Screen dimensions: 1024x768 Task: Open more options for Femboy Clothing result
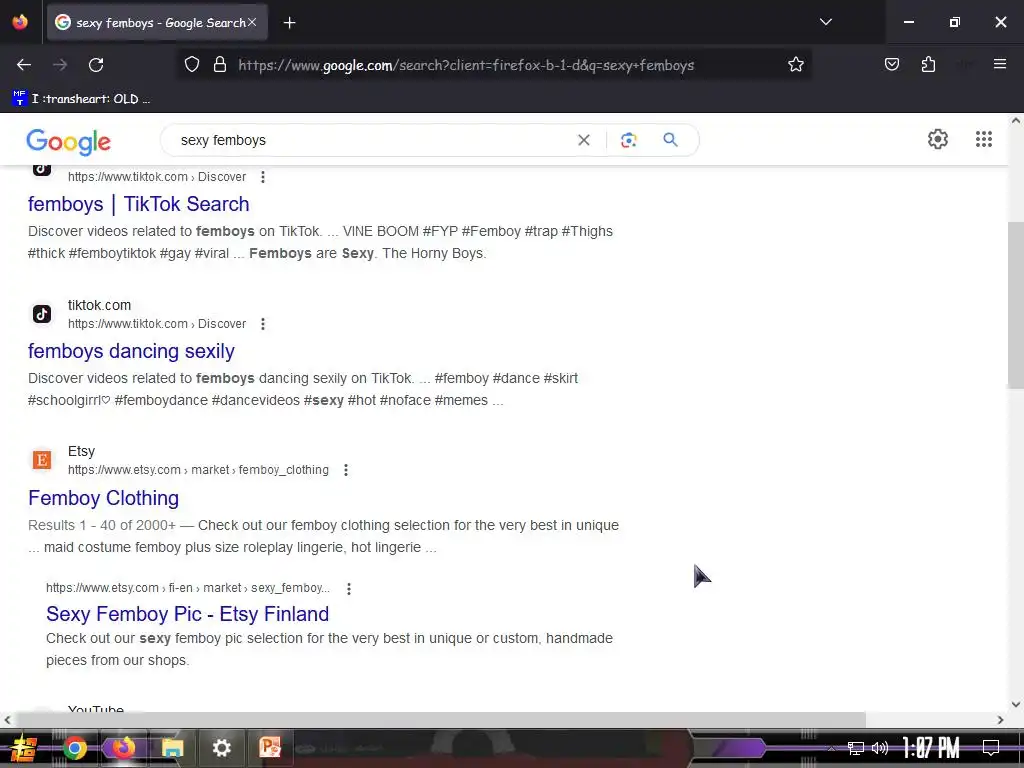pyautogui.click(x=345, y=470)
